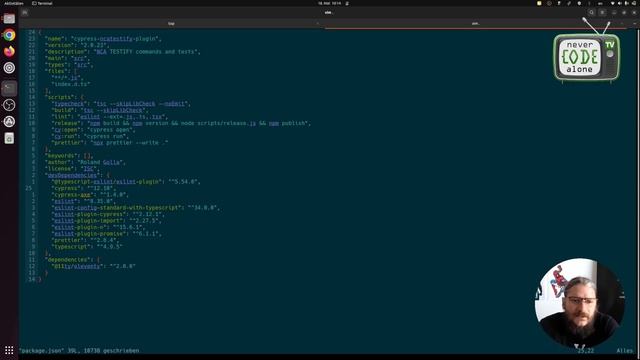Click the new-tab button in the terminal header

(x=25, y=12)
